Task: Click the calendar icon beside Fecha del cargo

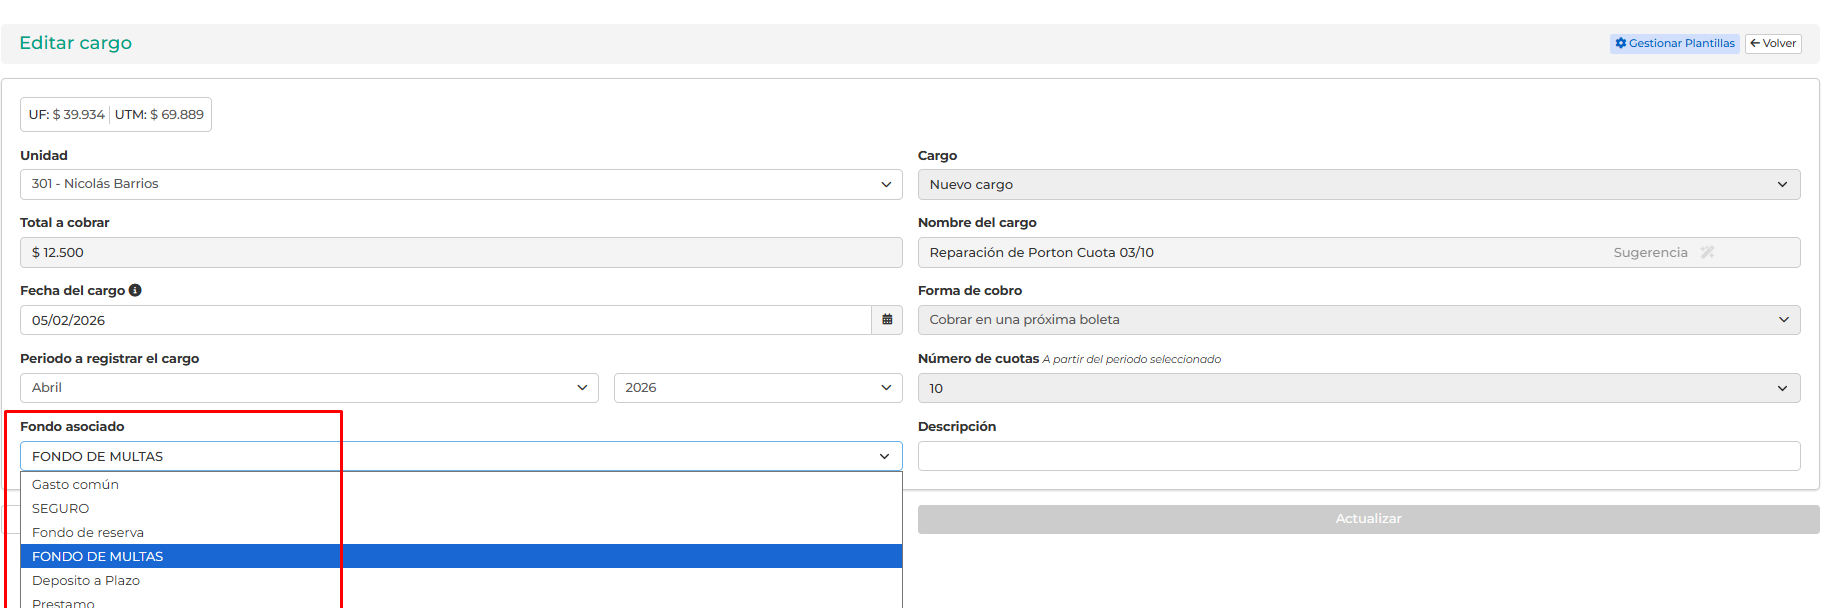Action: 887,320
